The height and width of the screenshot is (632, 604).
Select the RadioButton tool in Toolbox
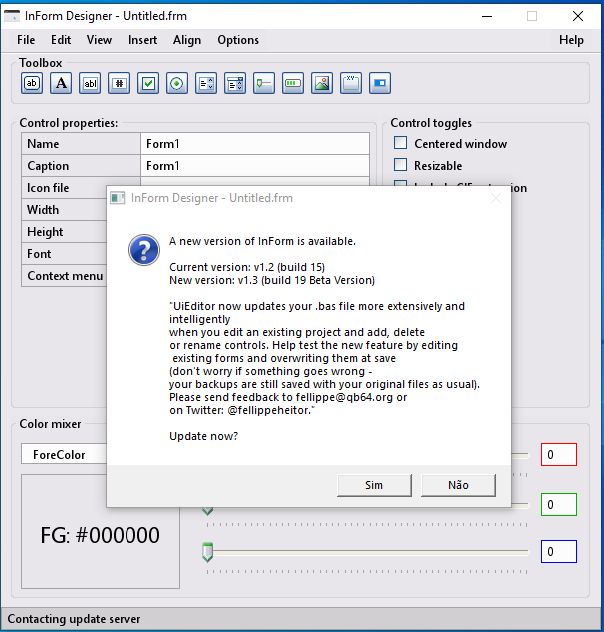coord(177,83)
